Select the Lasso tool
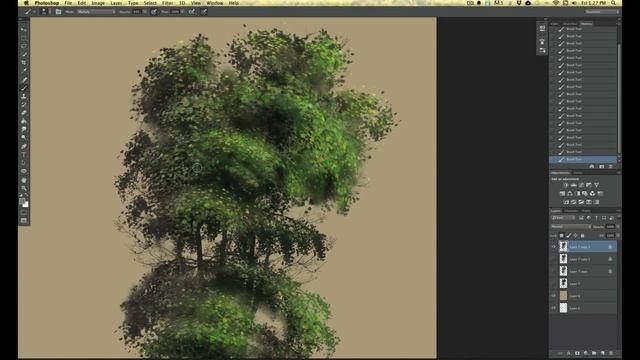Viewport: 640px width, 360px height. click(x=24, y=46)
